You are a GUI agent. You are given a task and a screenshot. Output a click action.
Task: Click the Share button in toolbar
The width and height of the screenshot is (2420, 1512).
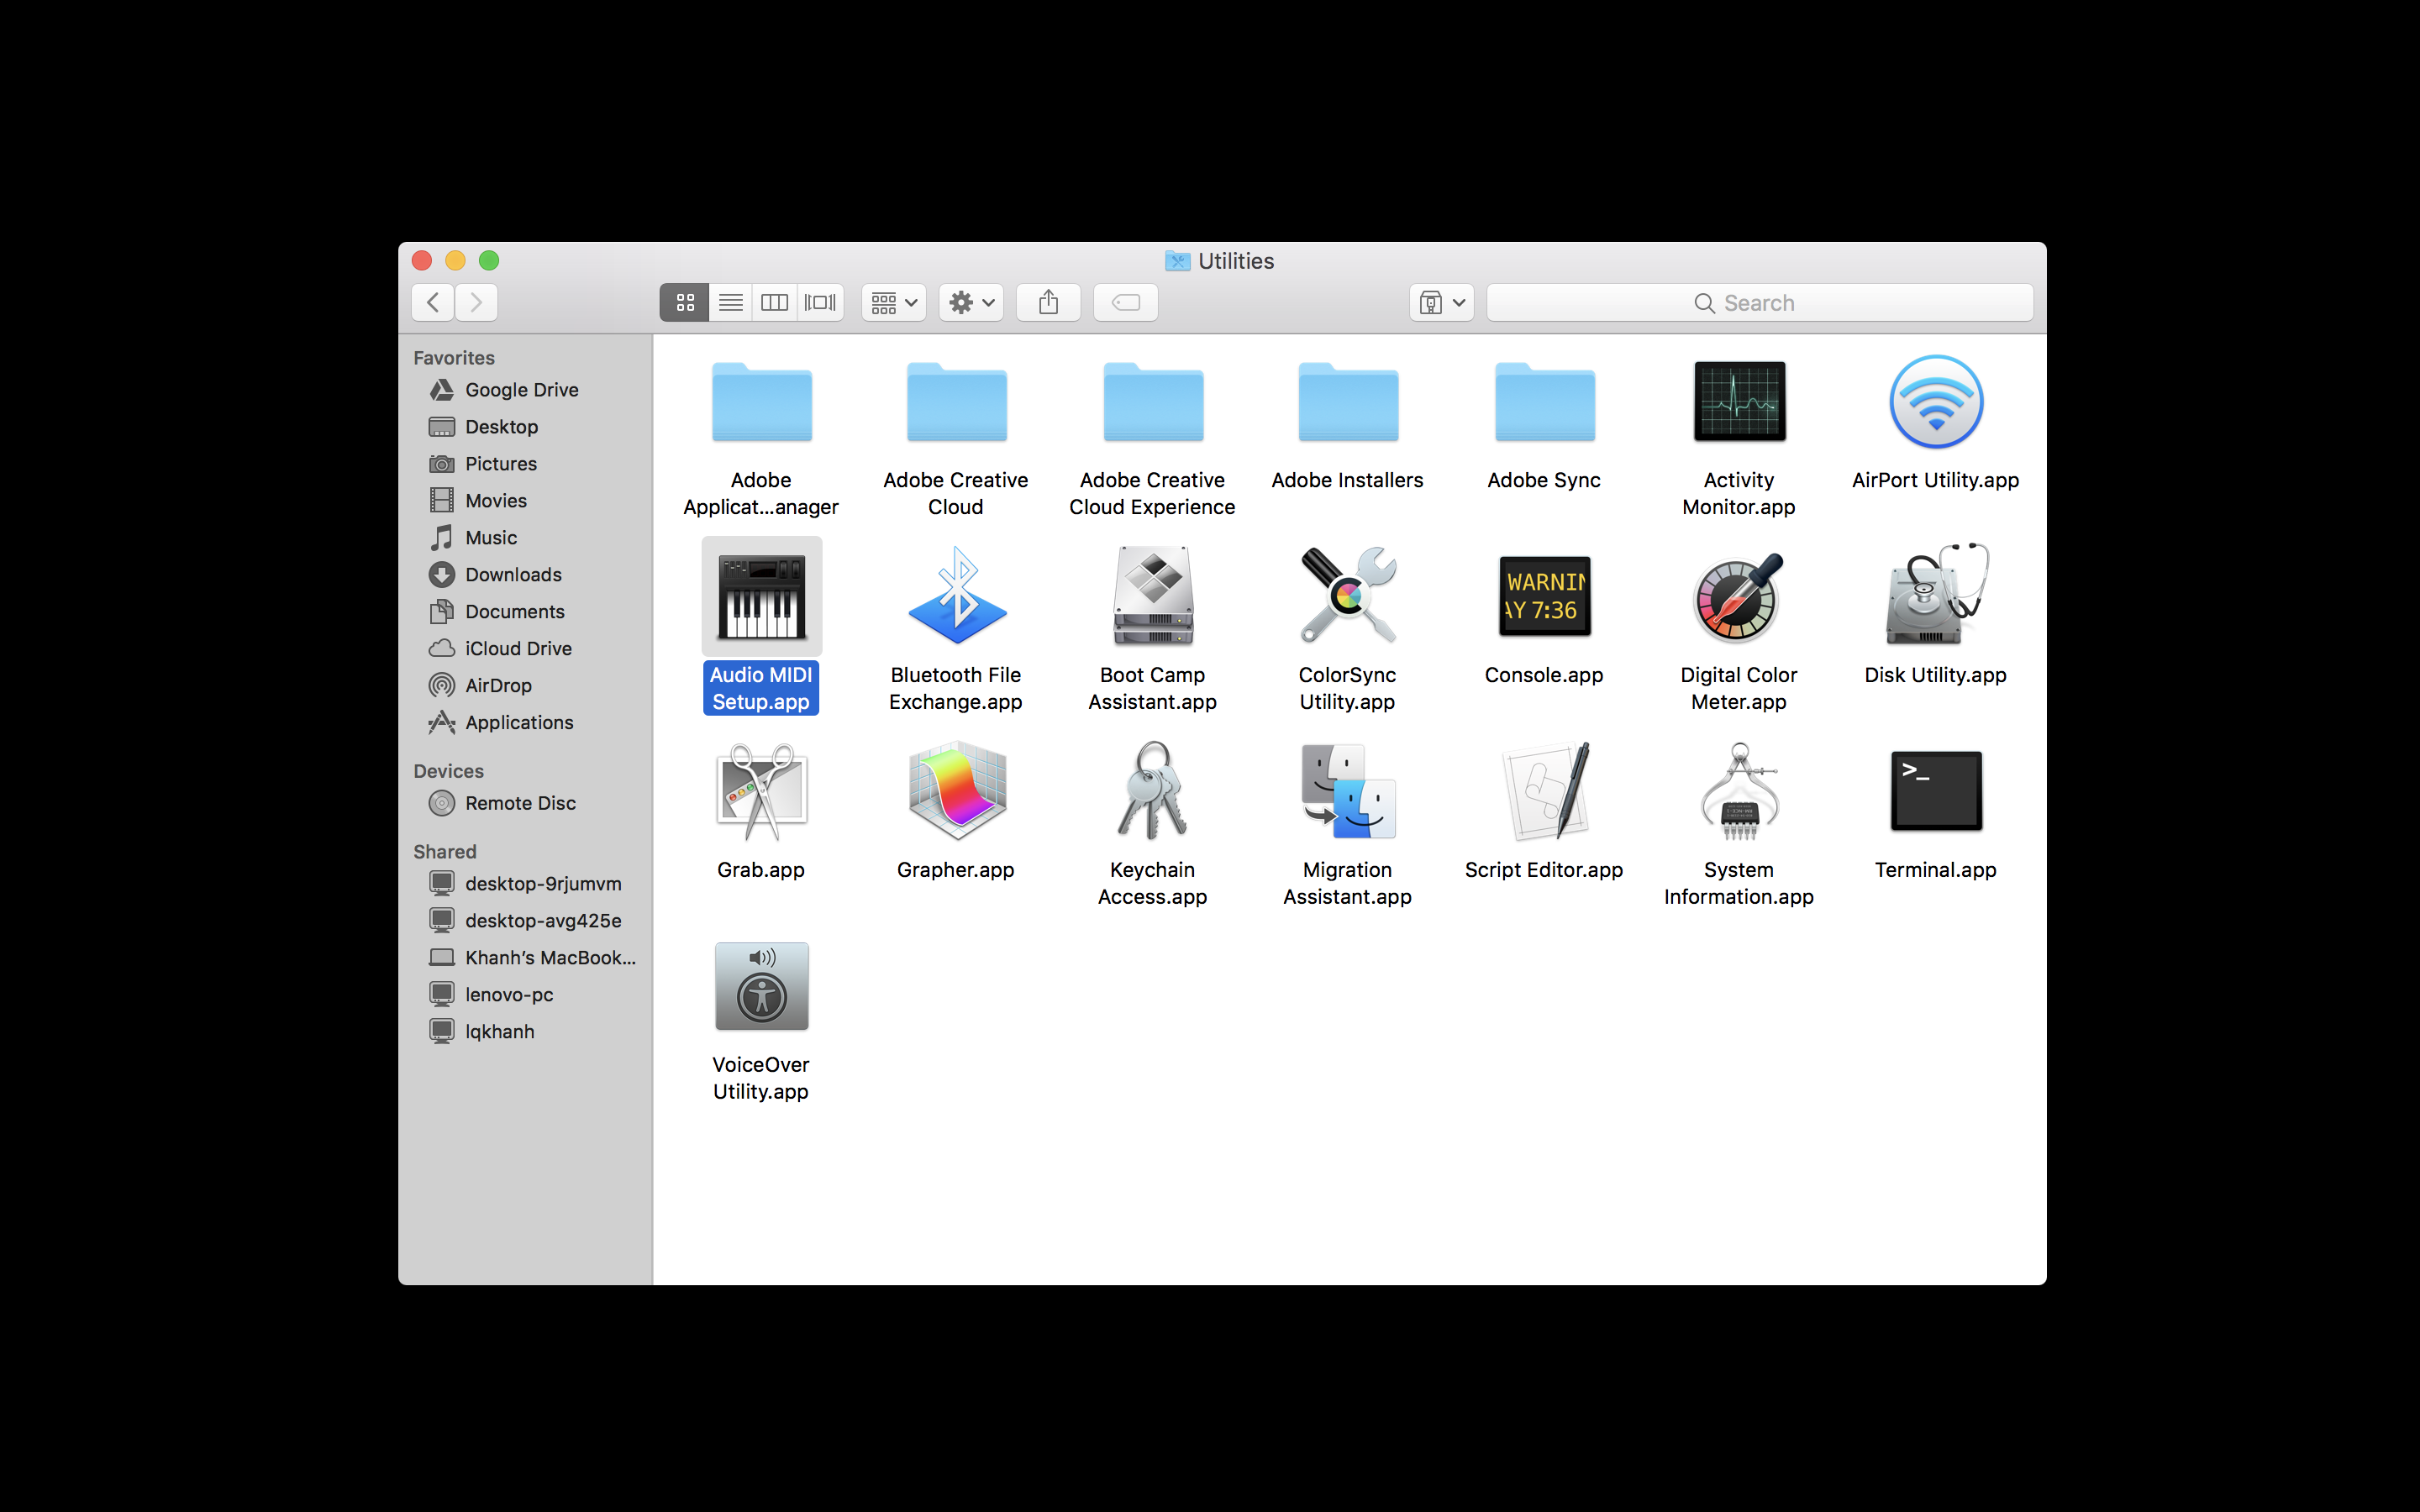click(1048, 302)
